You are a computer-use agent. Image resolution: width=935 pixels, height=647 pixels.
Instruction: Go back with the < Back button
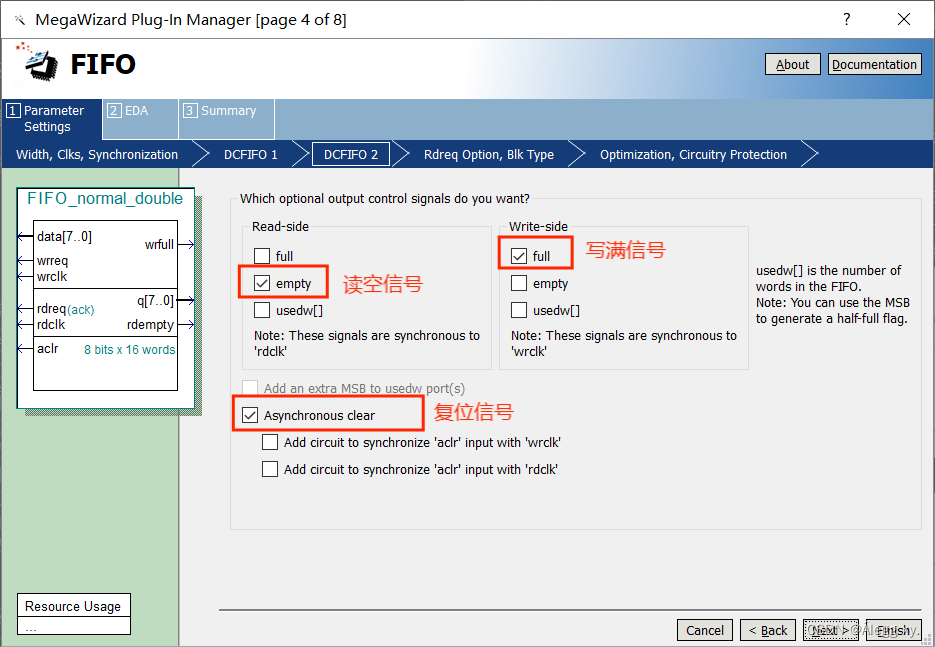pos(767,630)
